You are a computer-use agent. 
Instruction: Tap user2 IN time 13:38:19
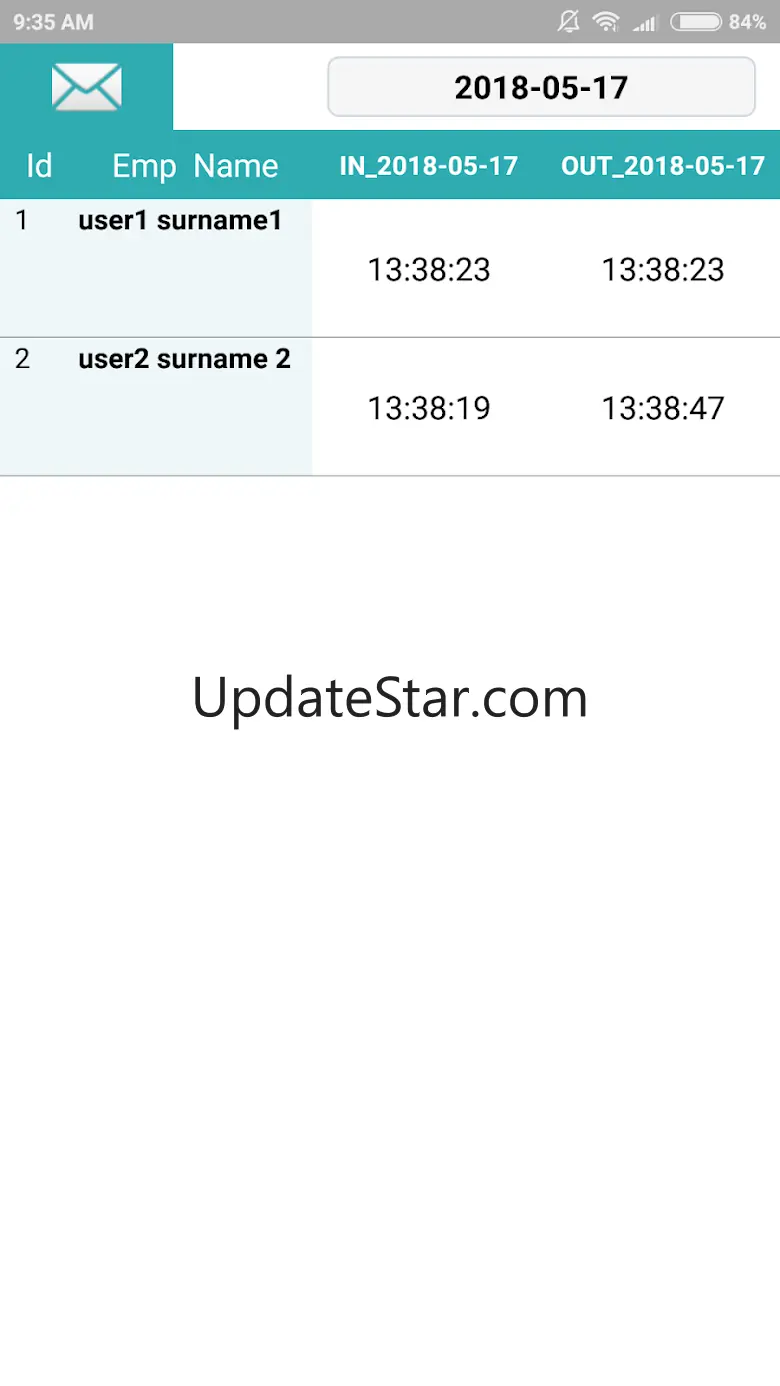(x=429, y=409)
